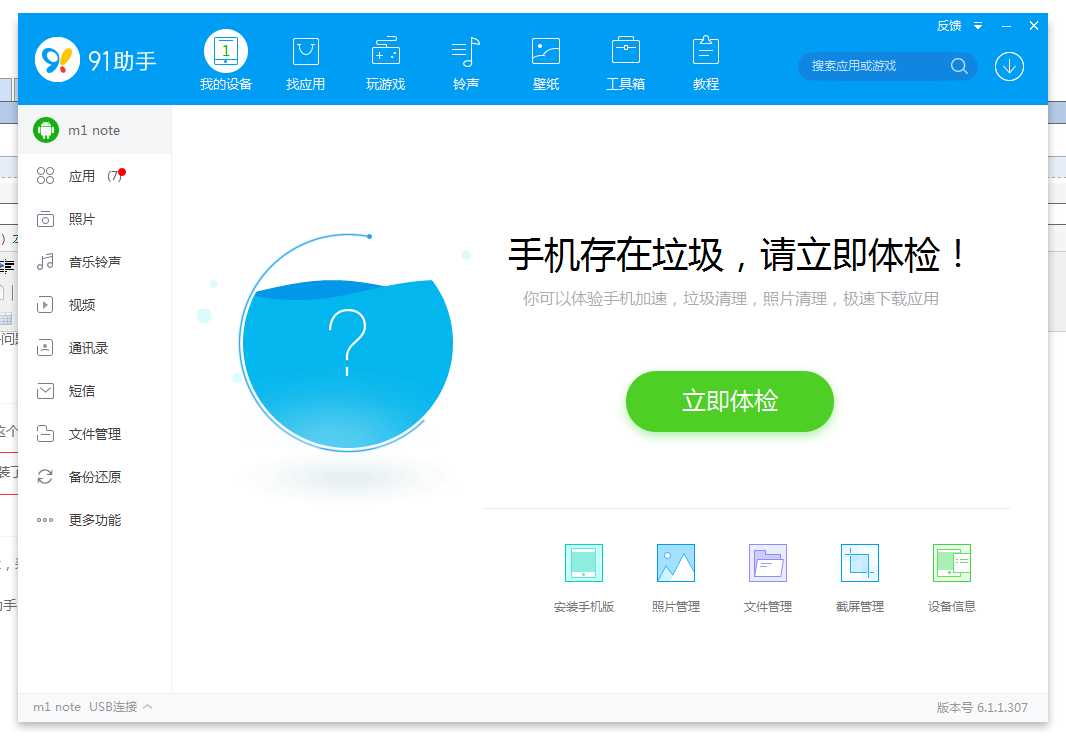Screen dimensions: 1066x745
Task: Click the 文件管理 folder shortcut icon
Action: (x=768, y=563)
